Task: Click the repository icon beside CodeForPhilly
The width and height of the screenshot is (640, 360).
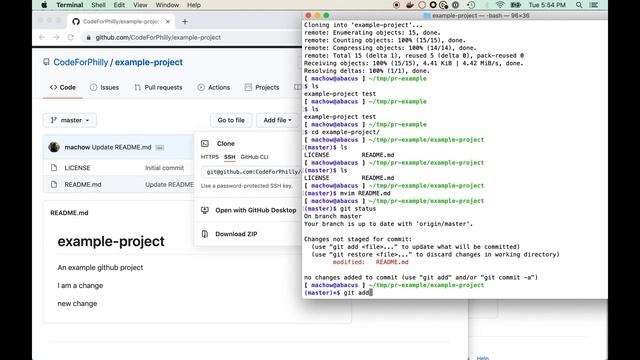Action: (x=46, y=62)
